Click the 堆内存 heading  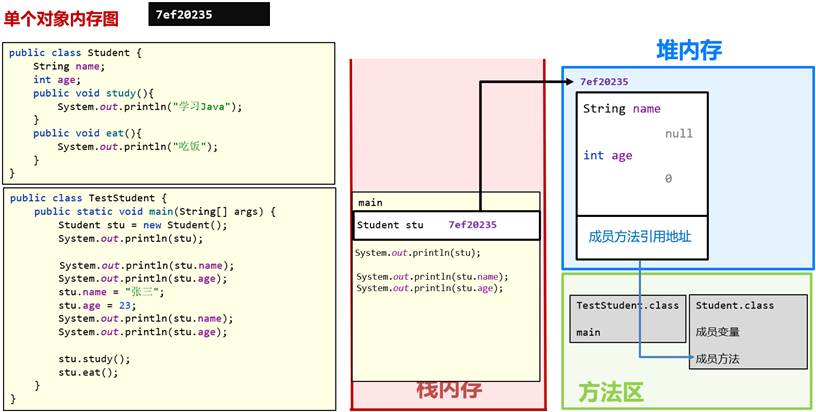pyautogui.click(x=688, y=50)
